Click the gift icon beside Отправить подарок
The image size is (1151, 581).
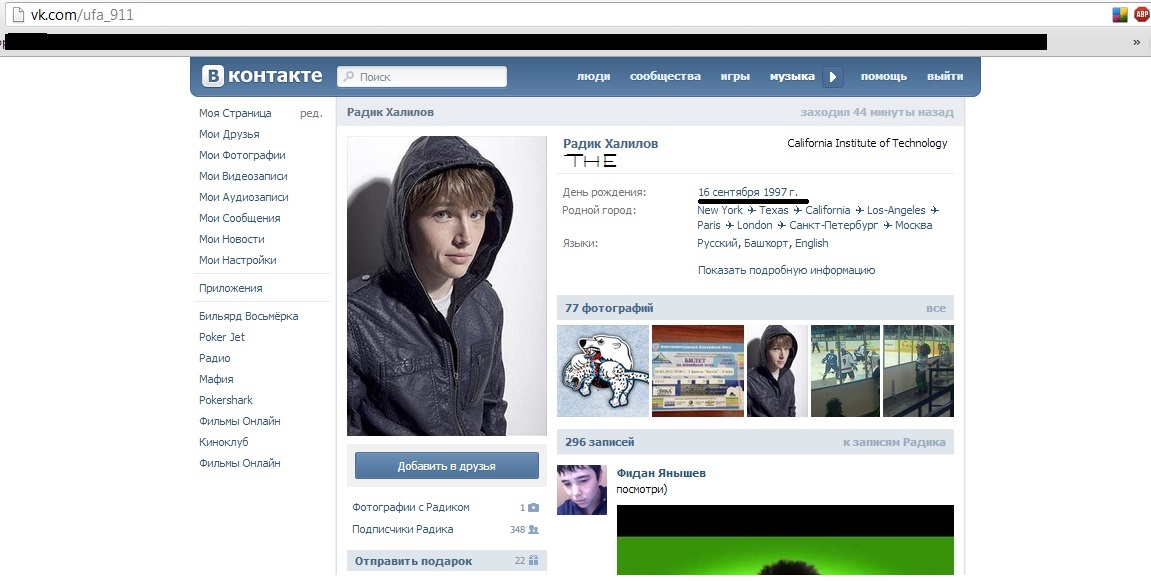pyautogui.click(x=533, y=560)
